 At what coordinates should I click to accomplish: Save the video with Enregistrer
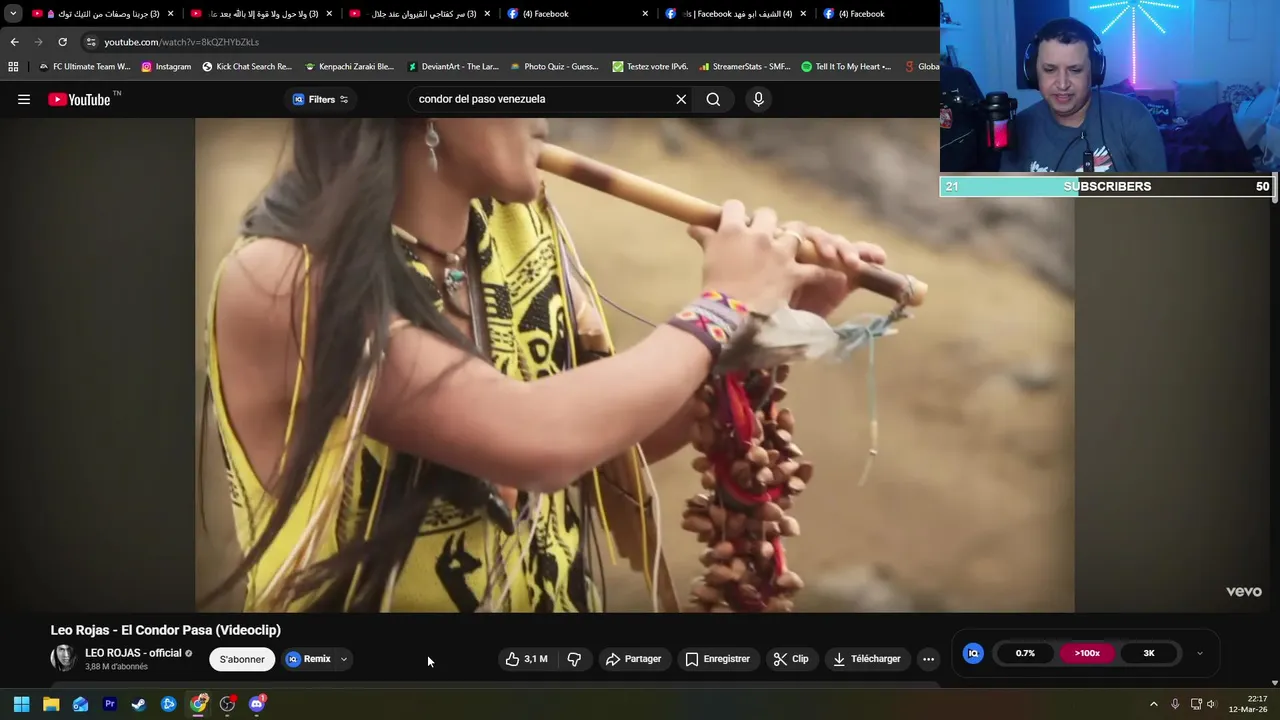[x=717, y=659]
